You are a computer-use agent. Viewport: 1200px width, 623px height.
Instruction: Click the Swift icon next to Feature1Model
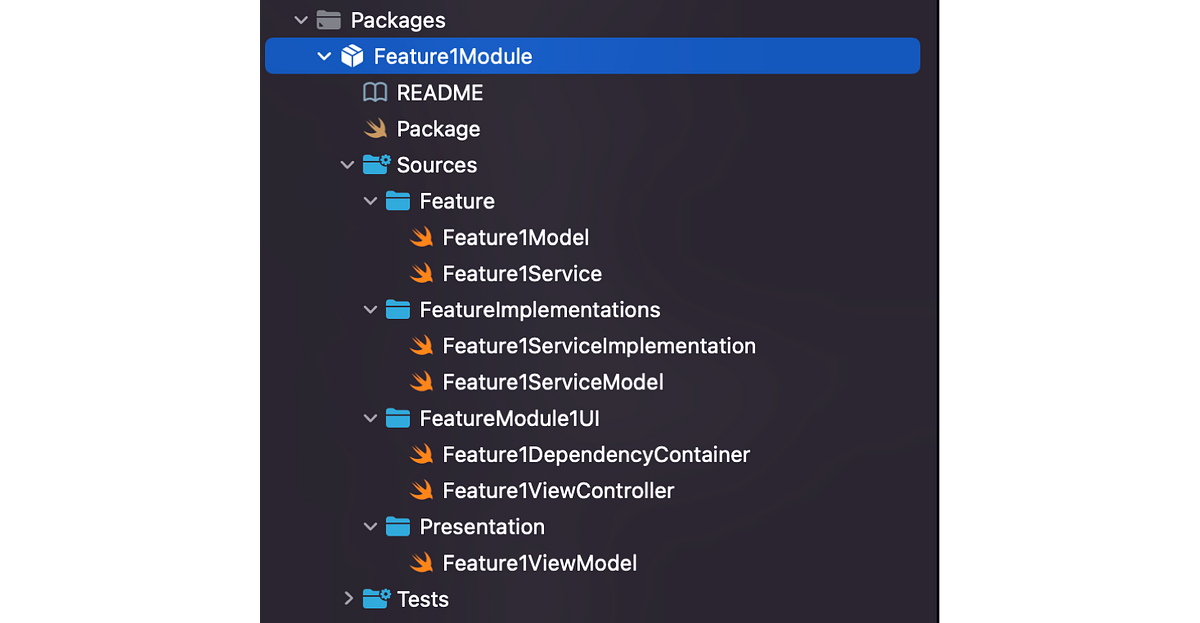421,237
